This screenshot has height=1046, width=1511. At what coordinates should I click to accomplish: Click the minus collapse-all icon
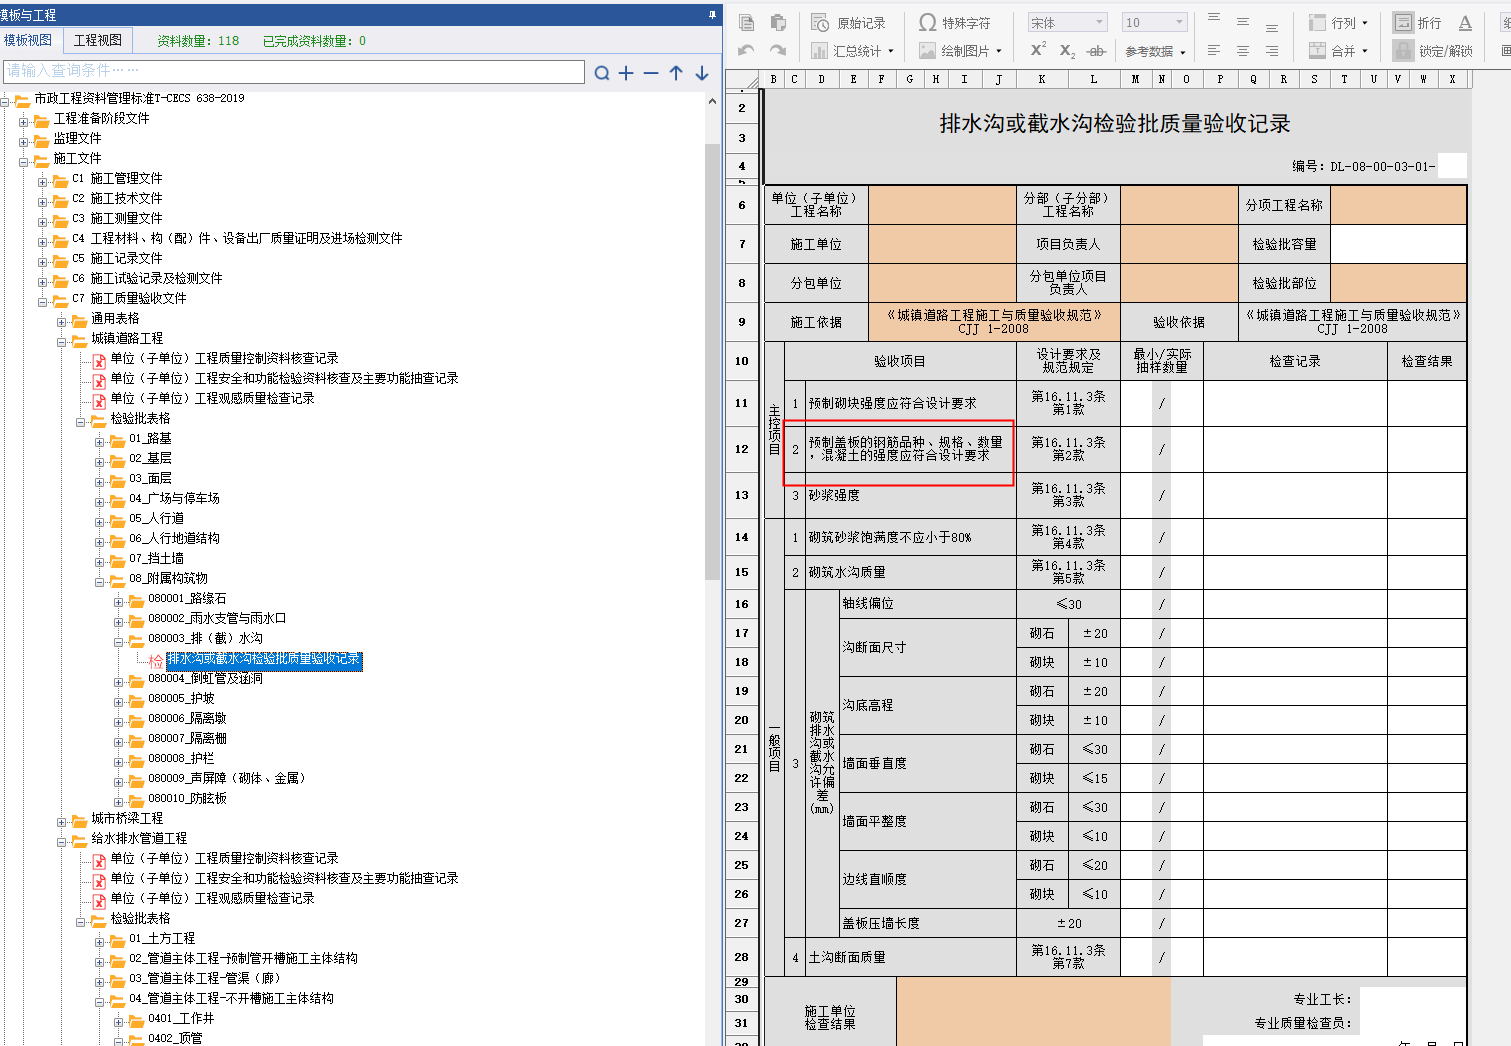pyautogui.click(x=651, y=73)
